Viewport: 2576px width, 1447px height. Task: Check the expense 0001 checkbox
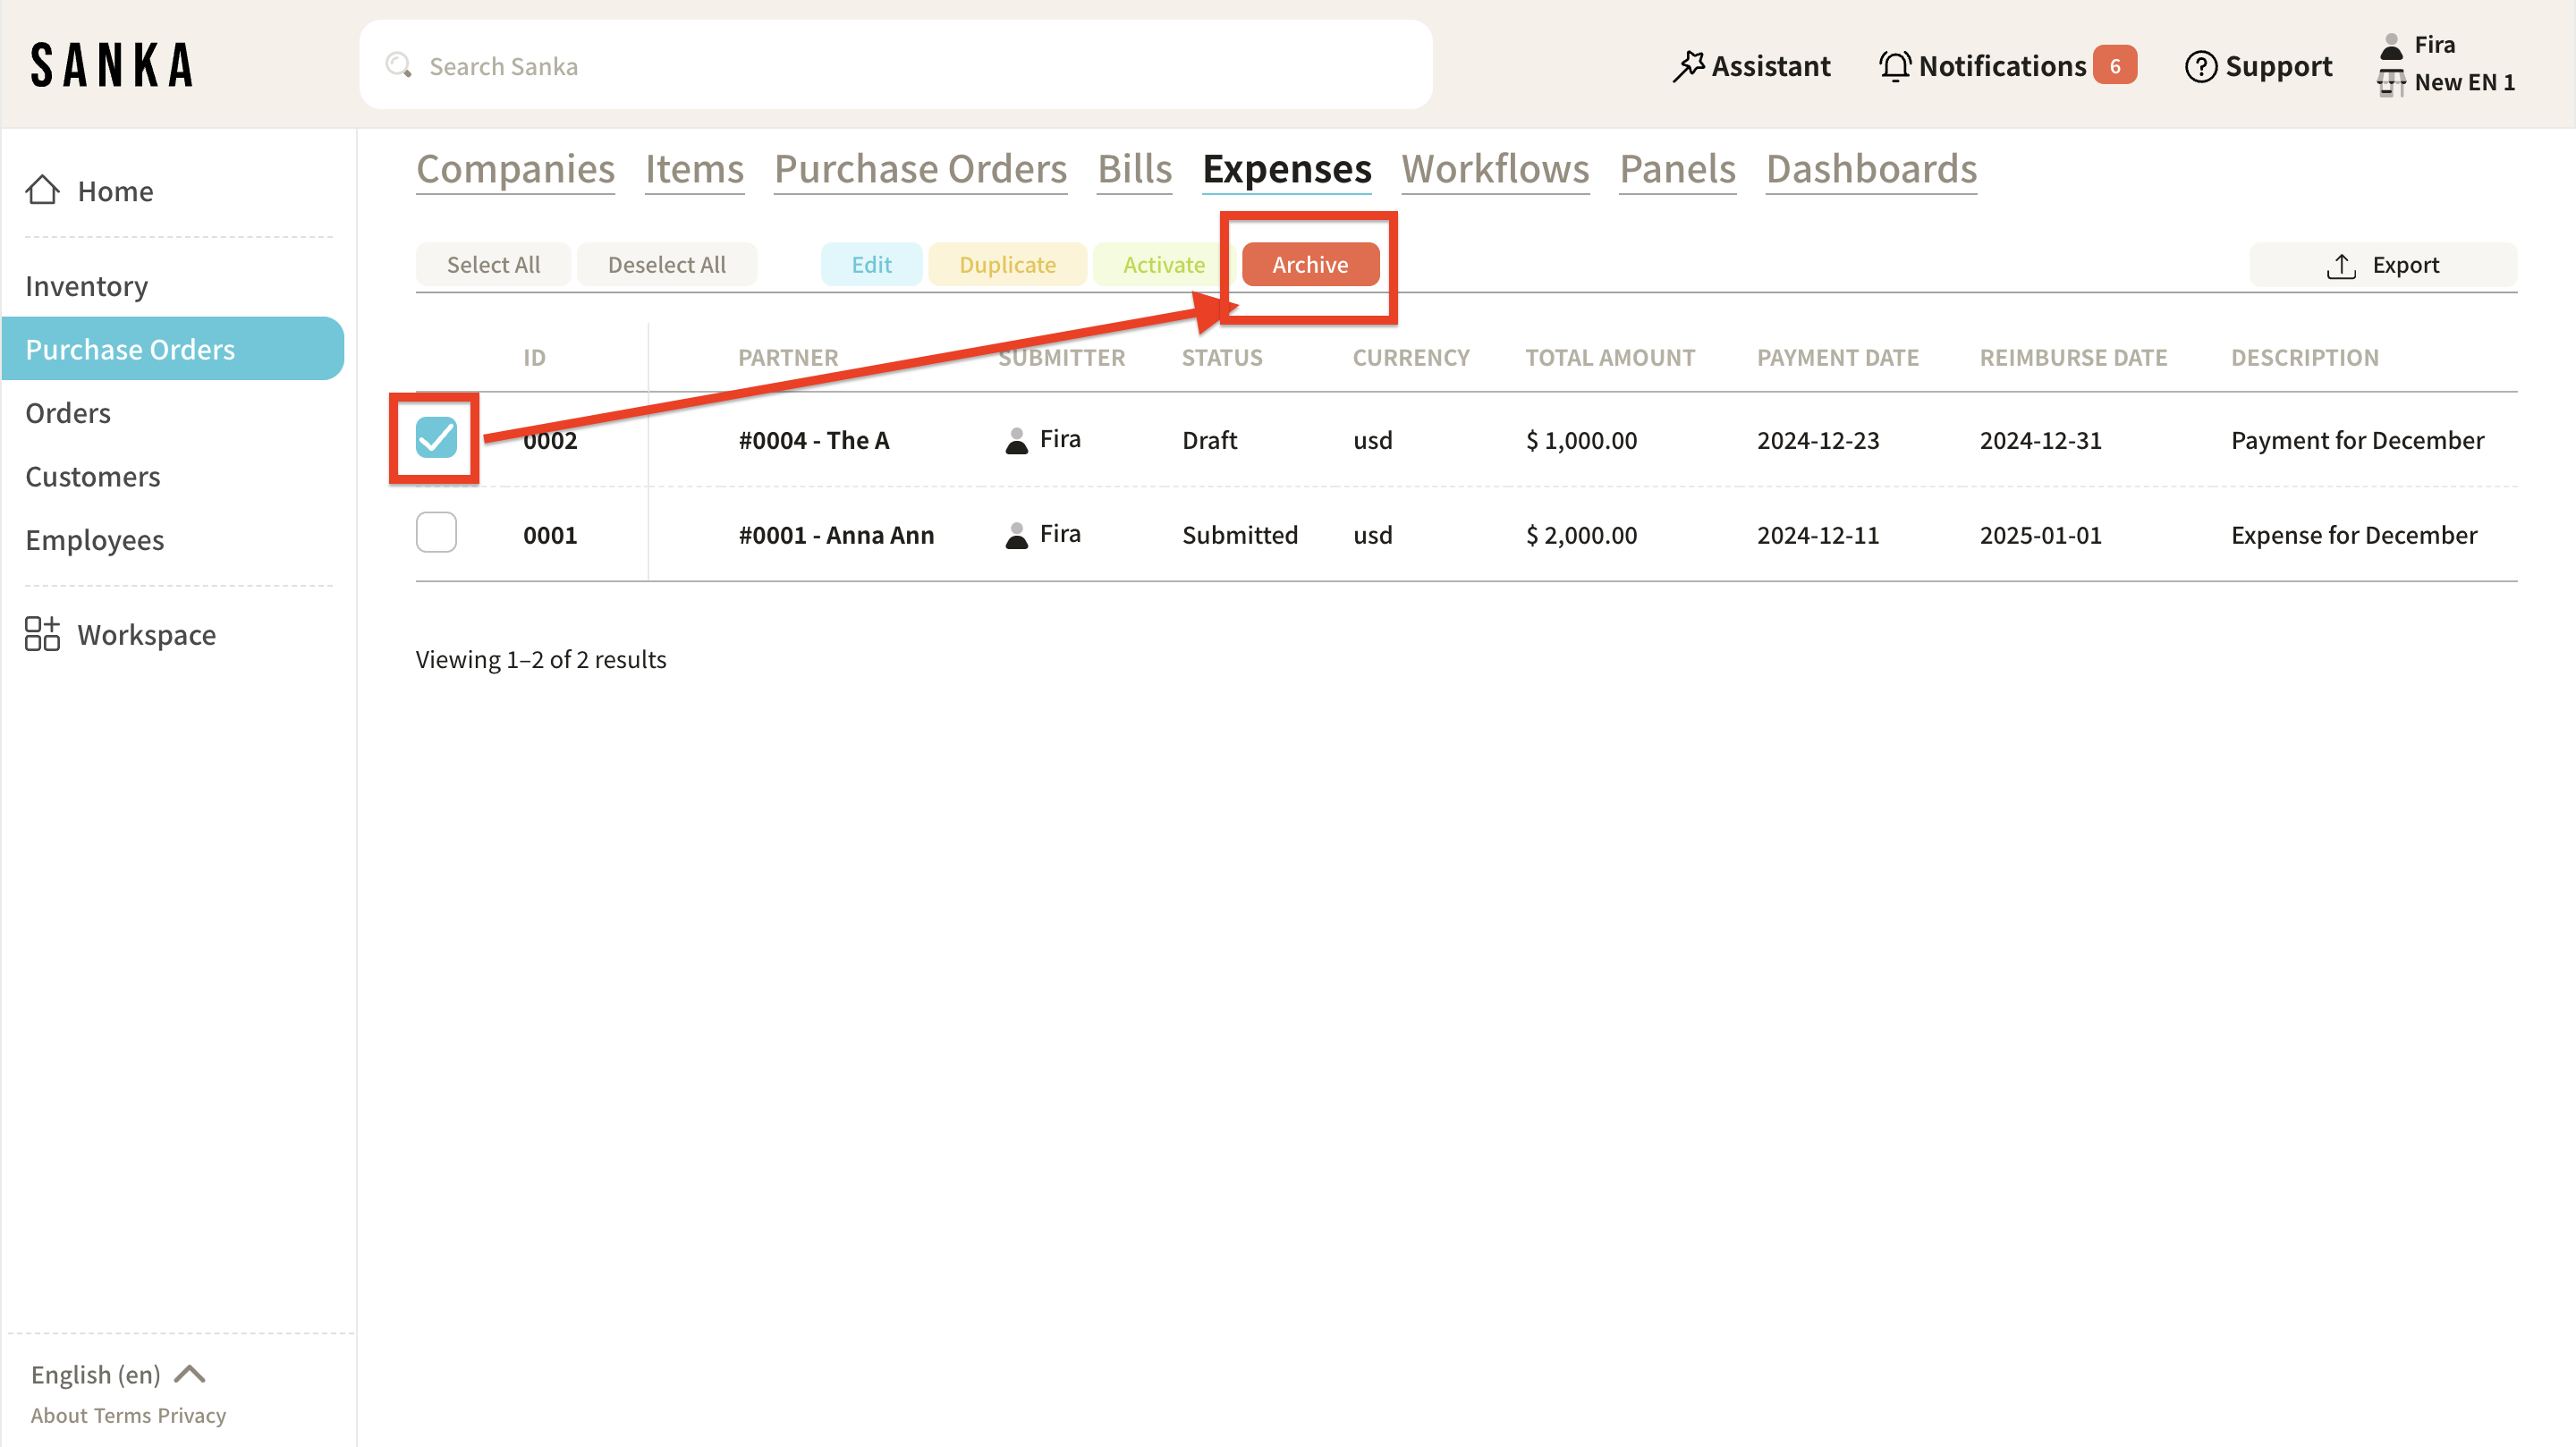coord(436,533)
